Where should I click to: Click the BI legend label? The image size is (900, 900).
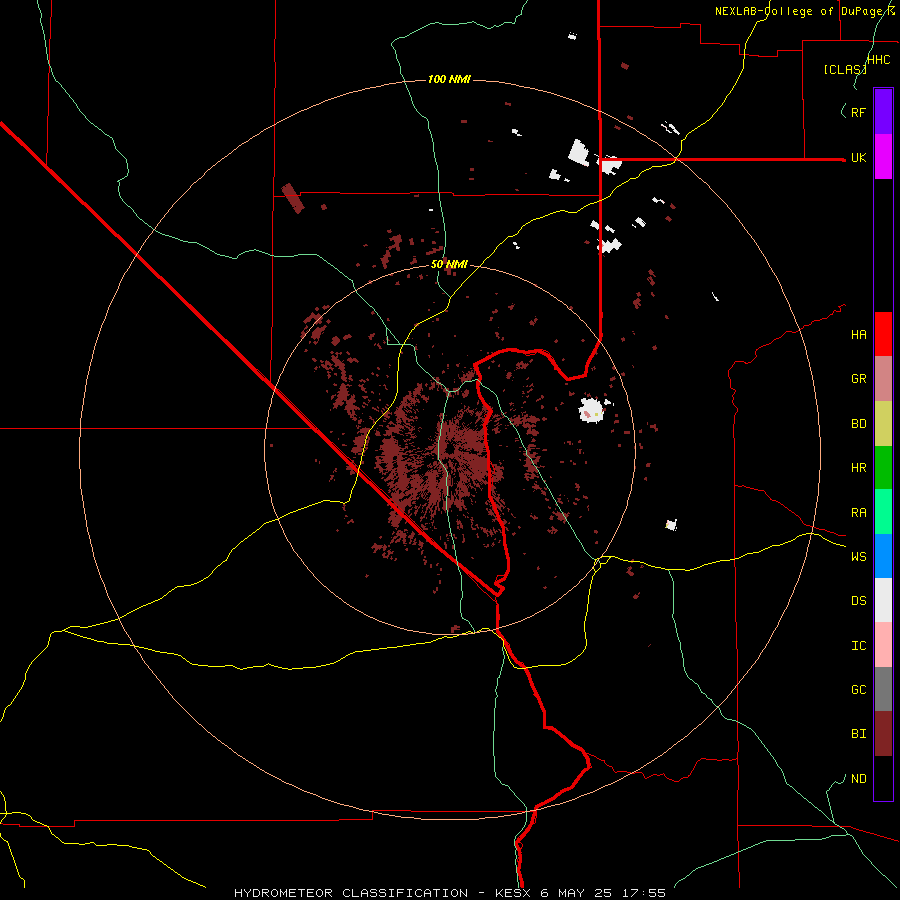tap(858, 734)
